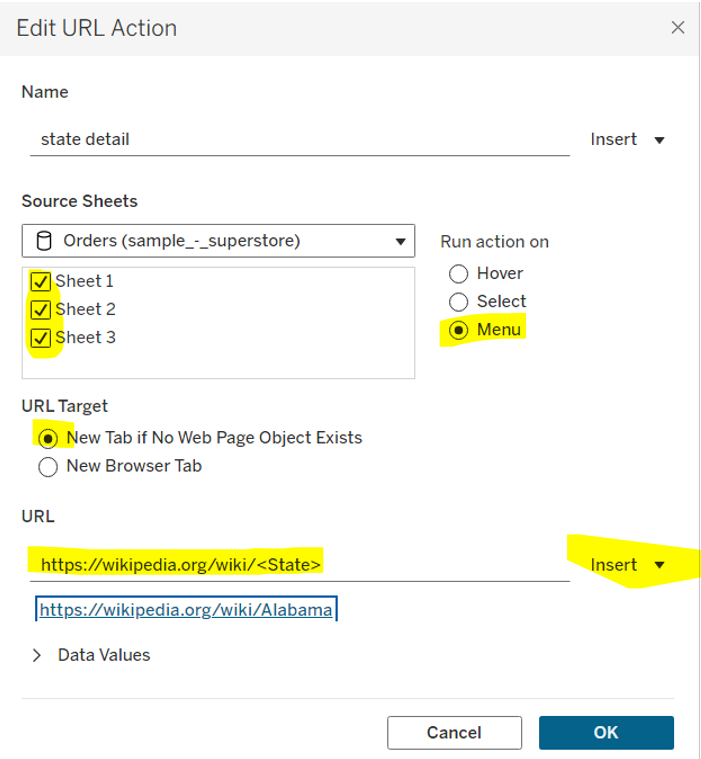The height and width of the screenshot is (759, 701).
Task: Click the URL field with wikipedia address
Action: point(298,565)
